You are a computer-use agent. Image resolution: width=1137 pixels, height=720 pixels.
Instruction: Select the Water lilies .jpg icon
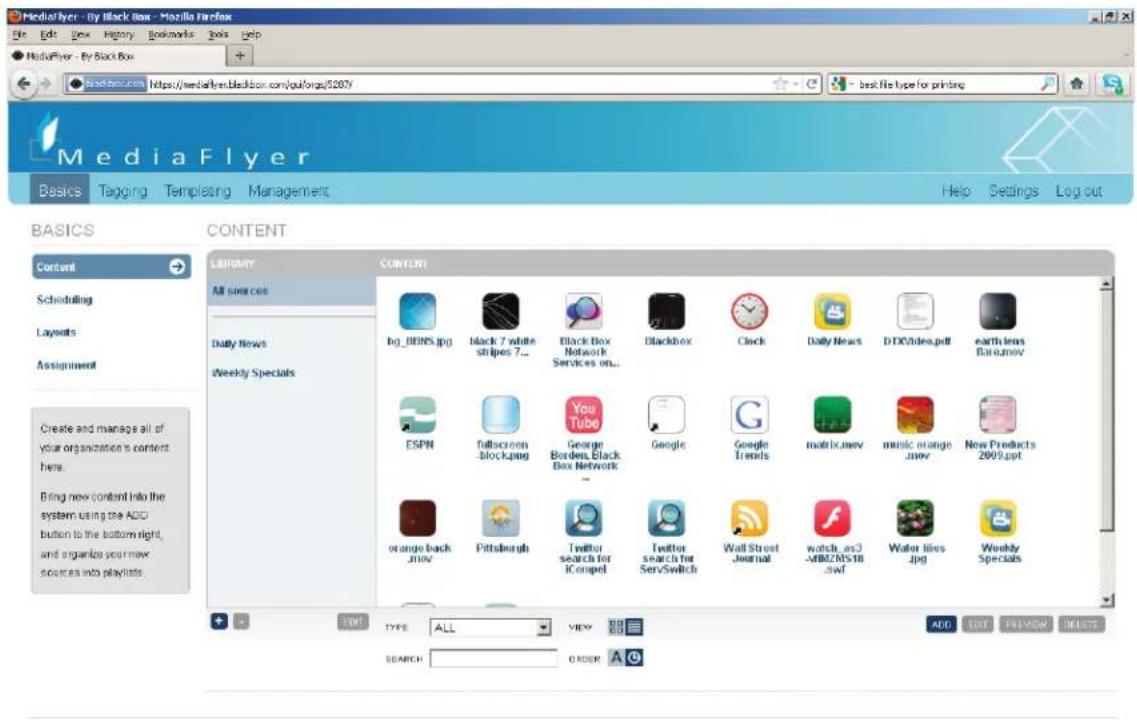(x=915, y=518)
